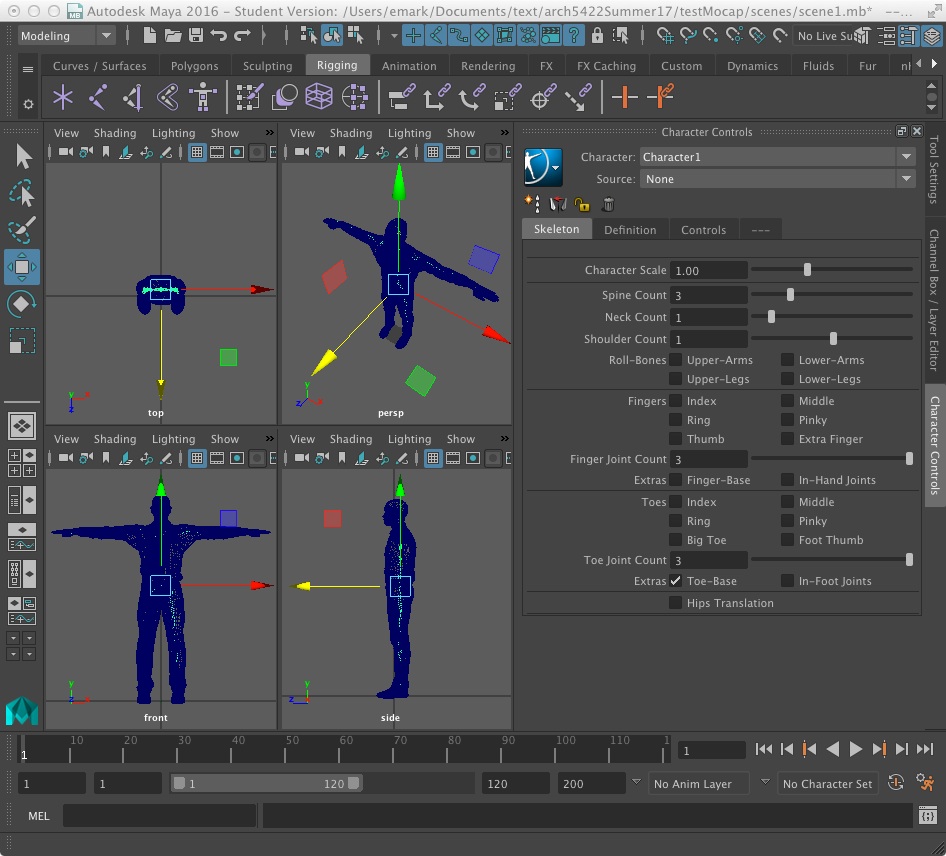
Task: Expand the Source dropdown set to None
Action: pos(778,179)
